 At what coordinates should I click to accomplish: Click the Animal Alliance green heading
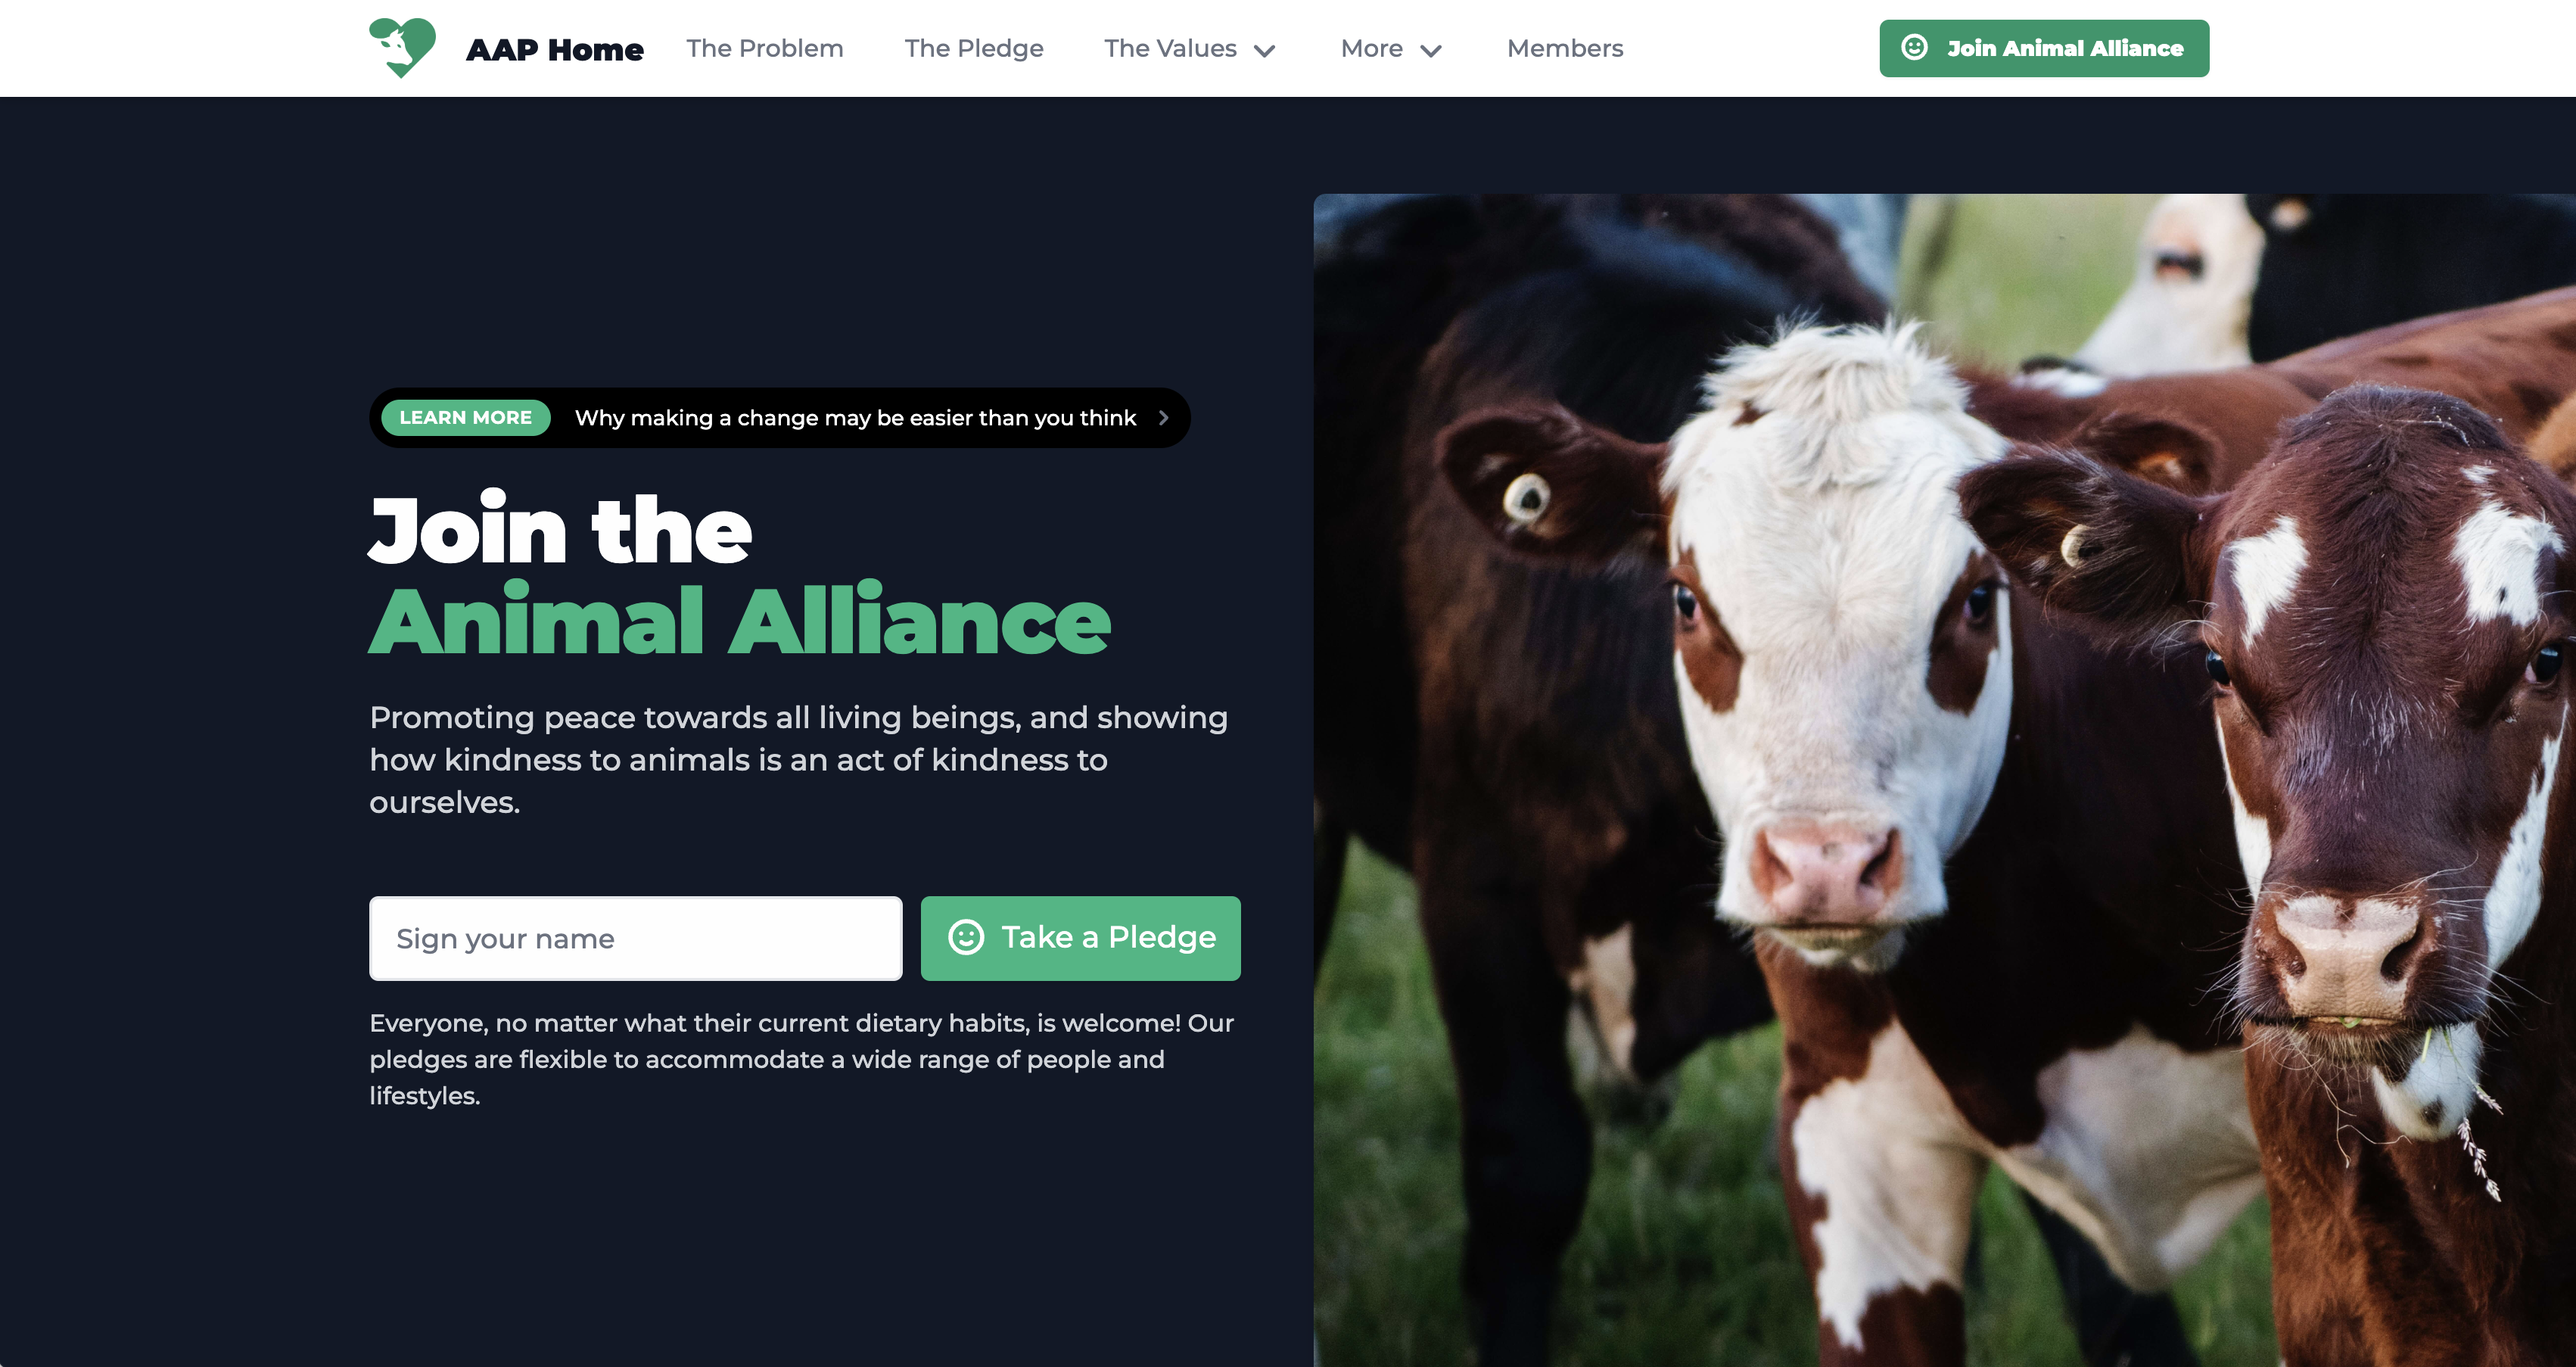(740, 620)
